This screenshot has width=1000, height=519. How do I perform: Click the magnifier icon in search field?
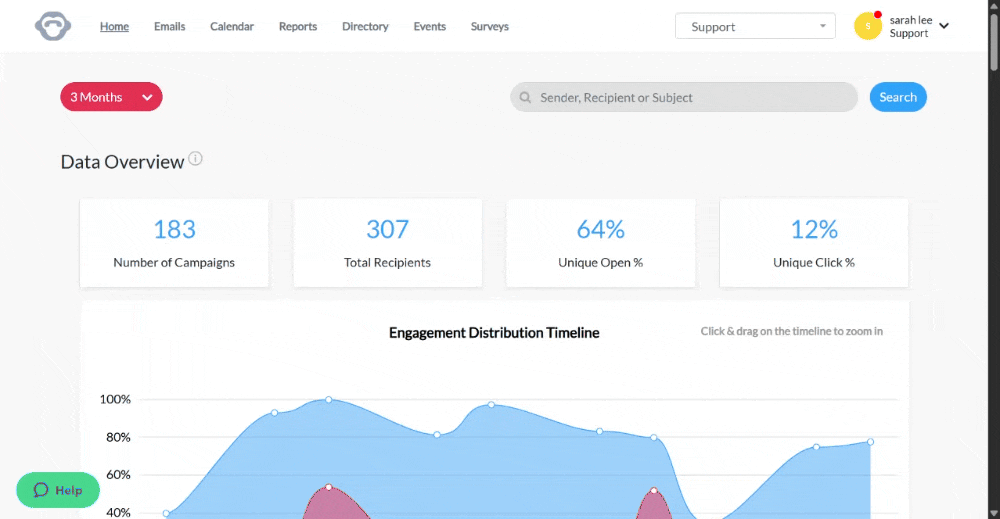coord(525,98)
